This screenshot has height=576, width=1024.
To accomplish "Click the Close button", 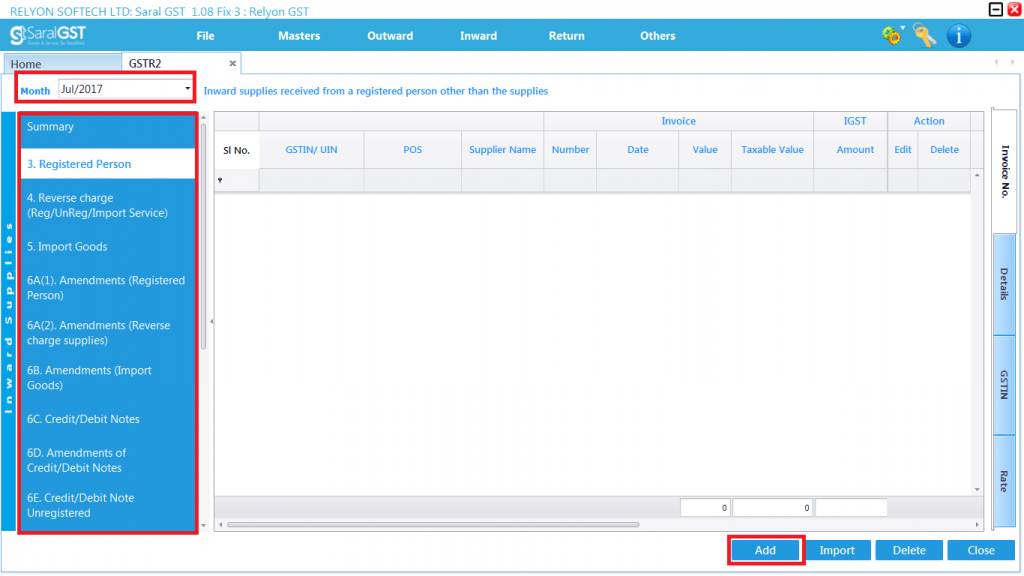I will [x=981, y=551].
